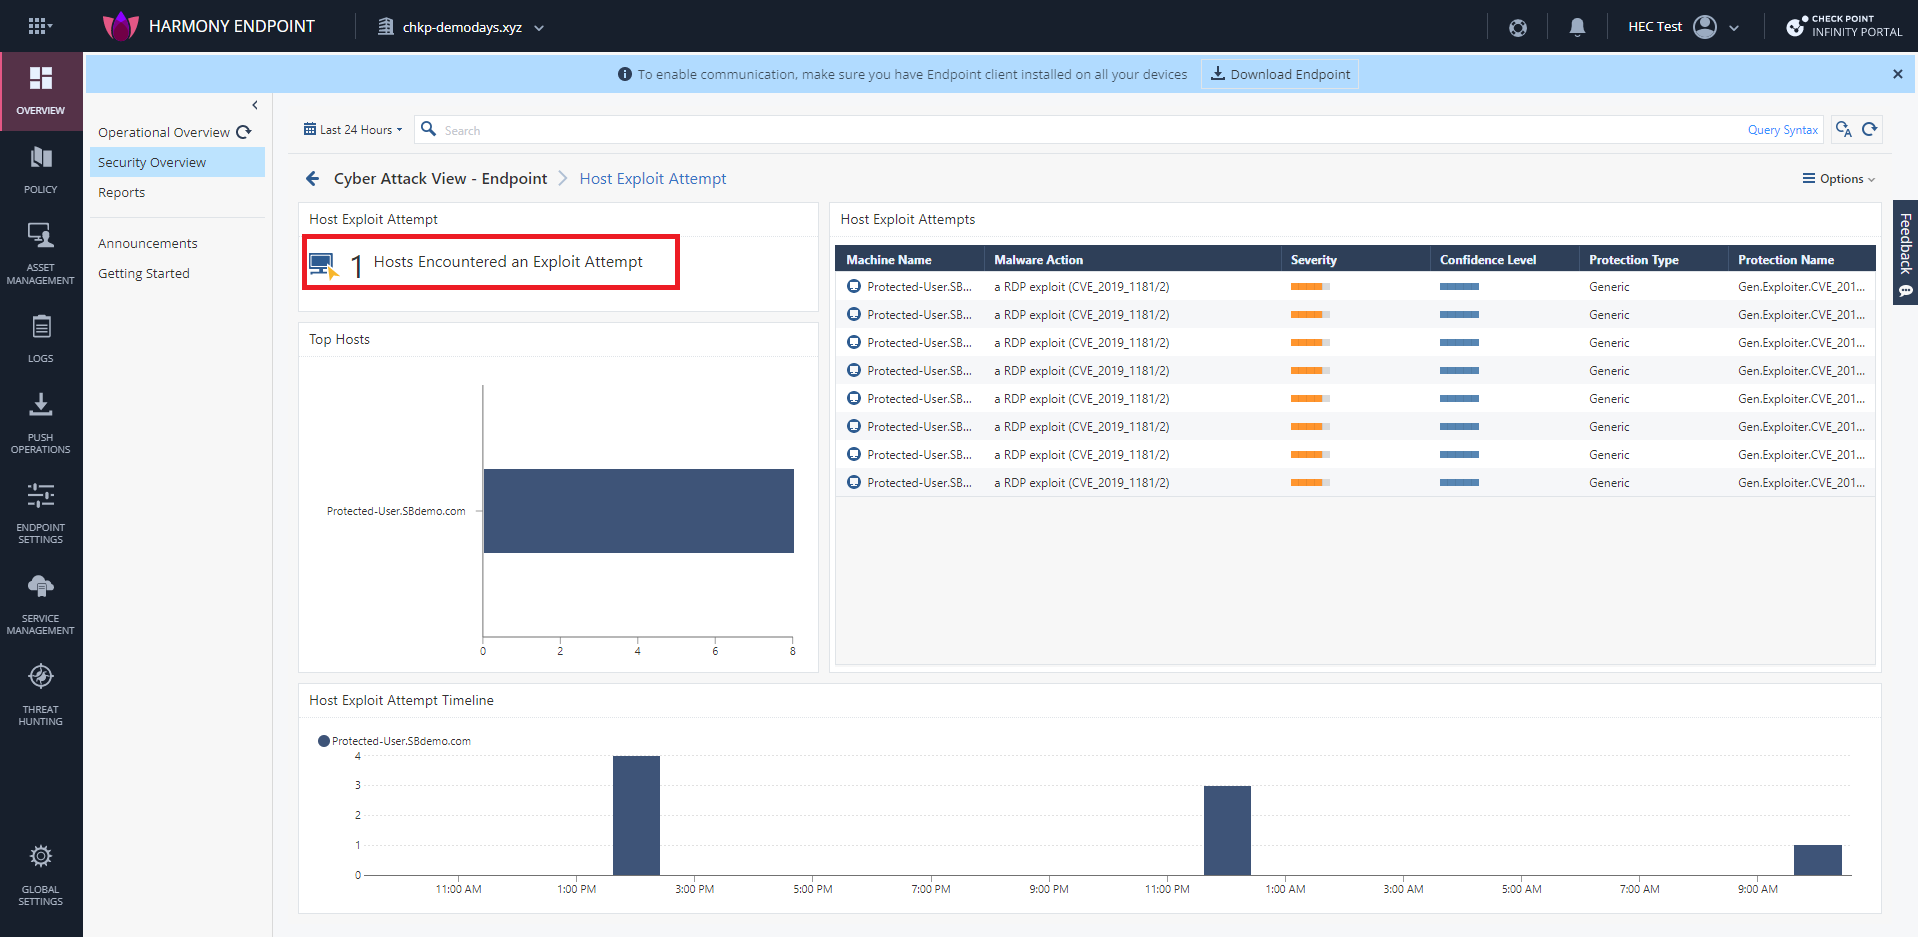Open Getting Started menu item
This screenshot has height=937, width=1918.
coord(143,273)
